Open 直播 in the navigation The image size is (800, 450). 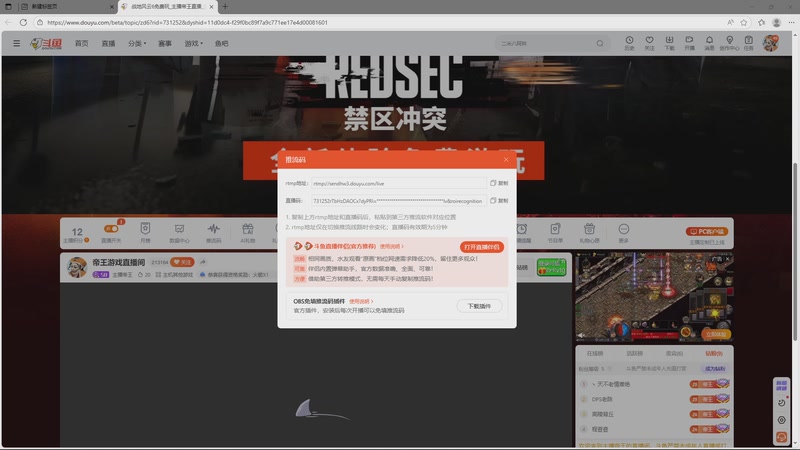coord(108,43)
